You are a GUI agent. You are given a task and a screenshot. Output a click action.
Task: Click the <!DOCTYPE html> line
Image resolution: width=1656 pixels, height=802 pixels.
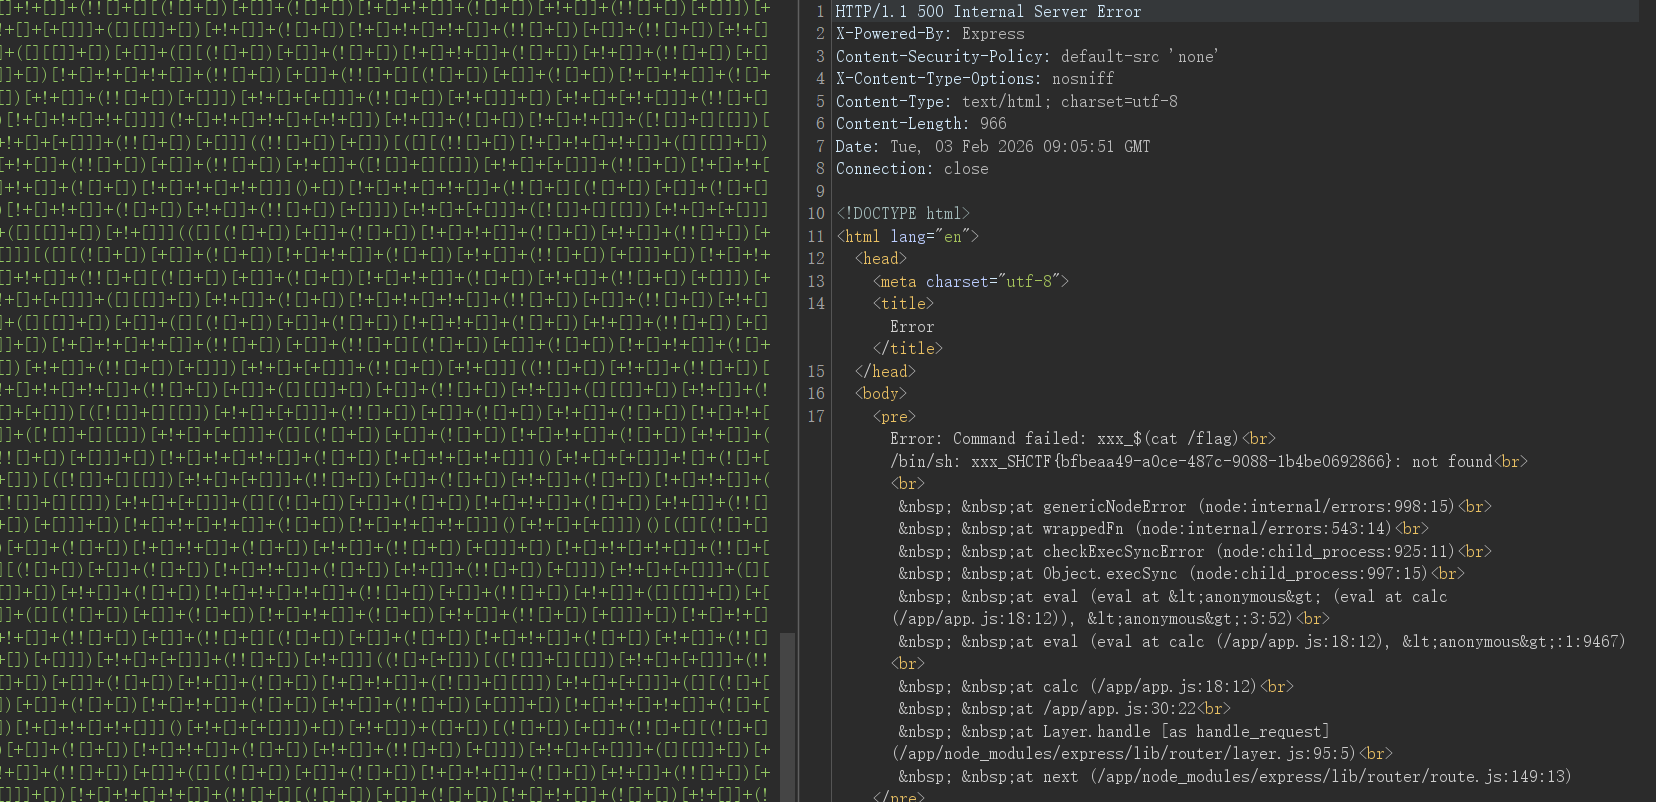pos(903,214)
